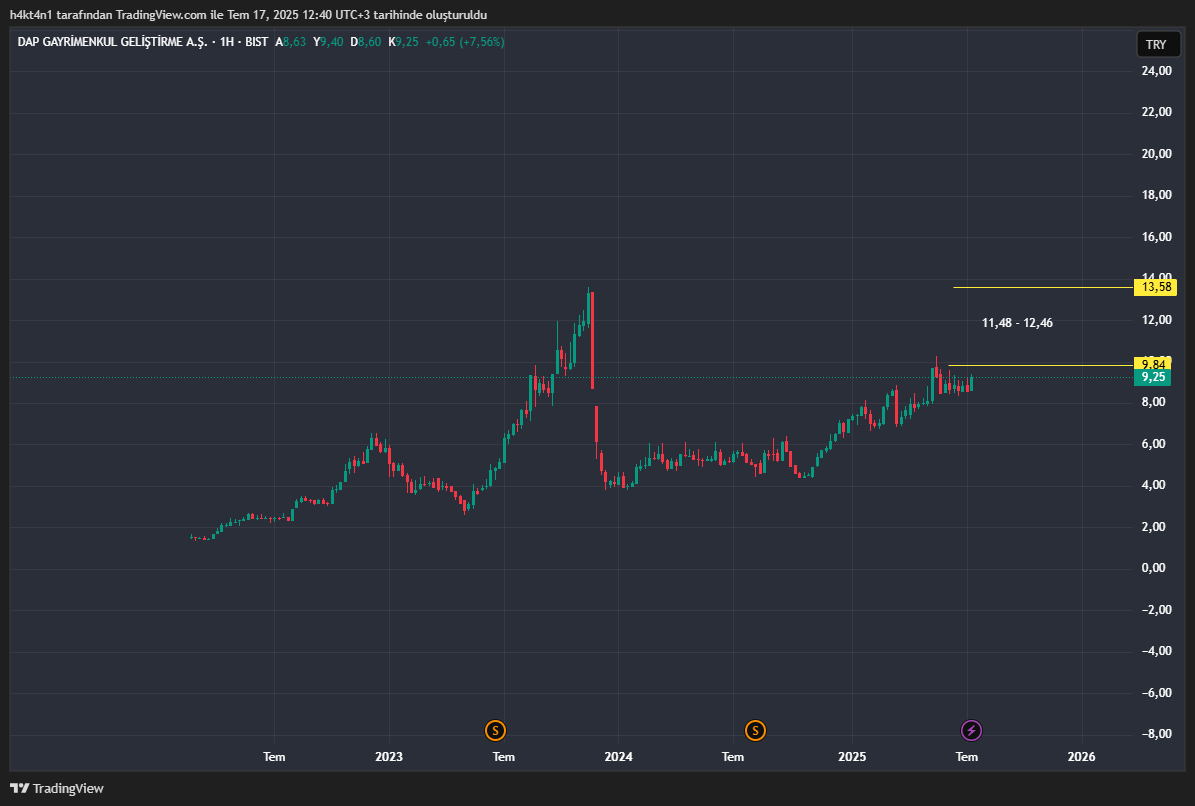Click the second orange S split marker near Tem 2024
Screen dimensions: 1195x806
point(755,731)
